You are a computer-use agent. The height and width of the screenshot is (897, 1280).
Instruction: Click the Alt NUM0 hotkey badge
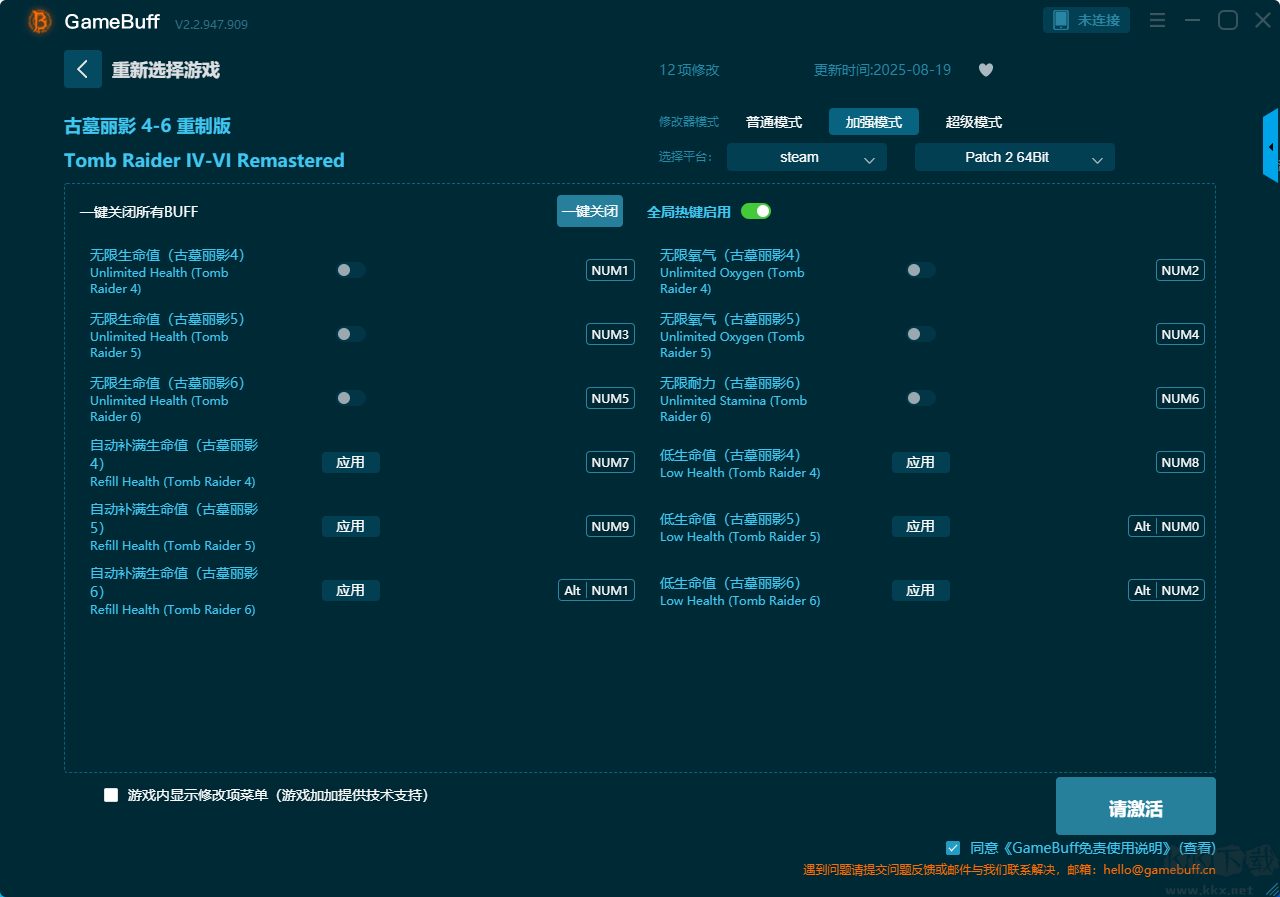click(1166, 526)
